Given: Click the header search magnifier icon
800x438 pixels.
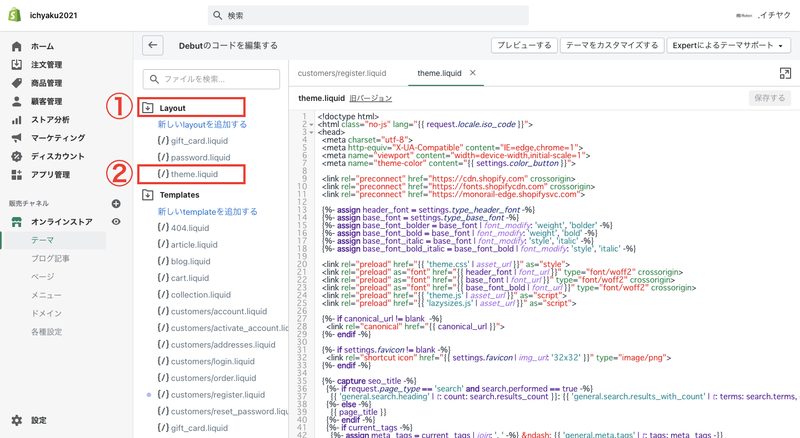Looking at the screenshot, I should tap(217, 15).
